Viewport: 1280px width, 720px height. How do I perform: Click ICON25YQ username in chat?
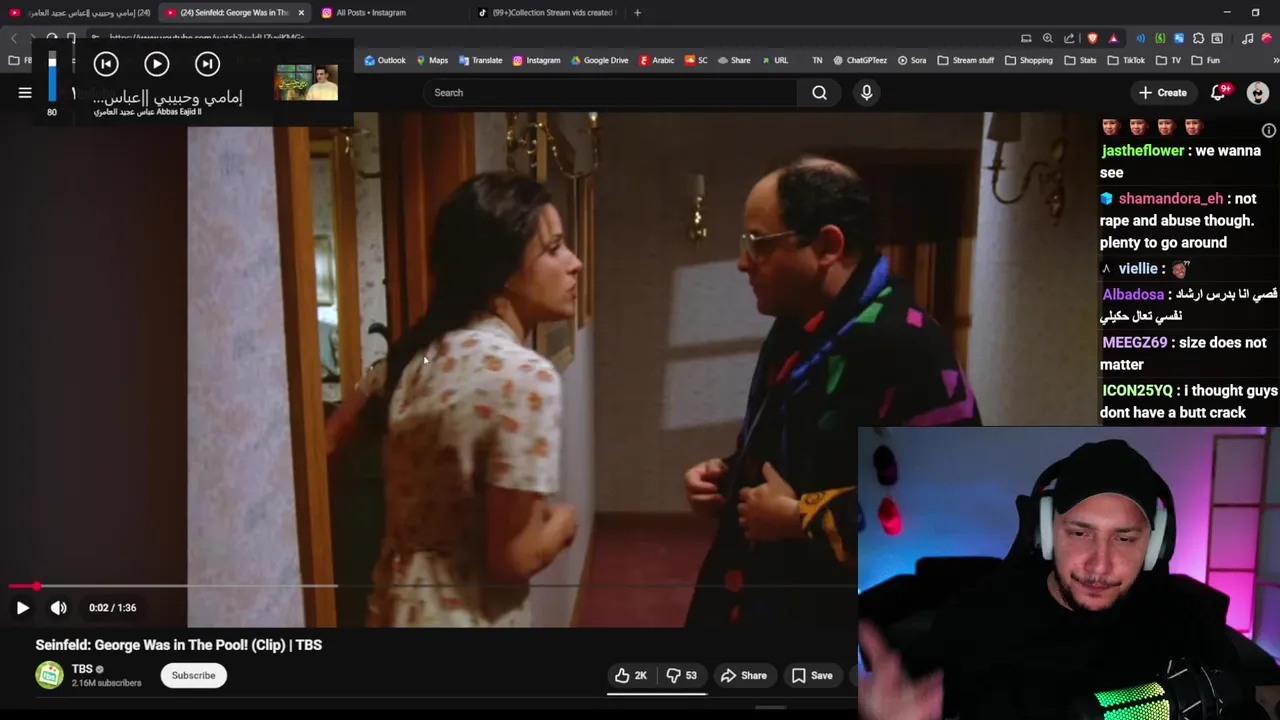[x=1136, y=391]
